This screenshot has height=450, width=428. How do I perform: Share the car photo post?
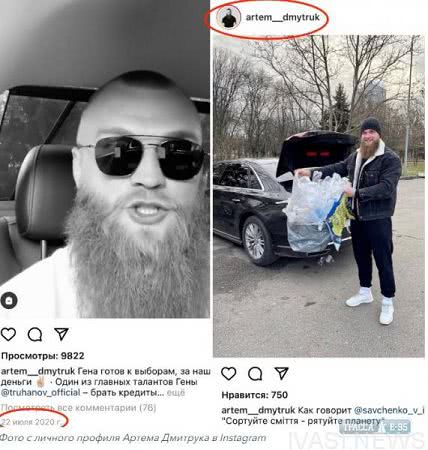click(281, 373)
